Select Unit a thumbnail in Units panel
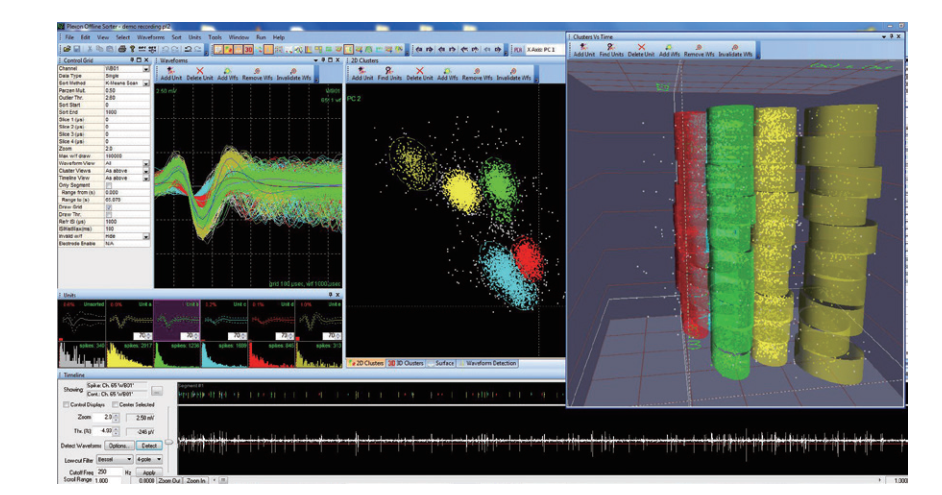Screen dimensions: 942x495 click(130, 321)
